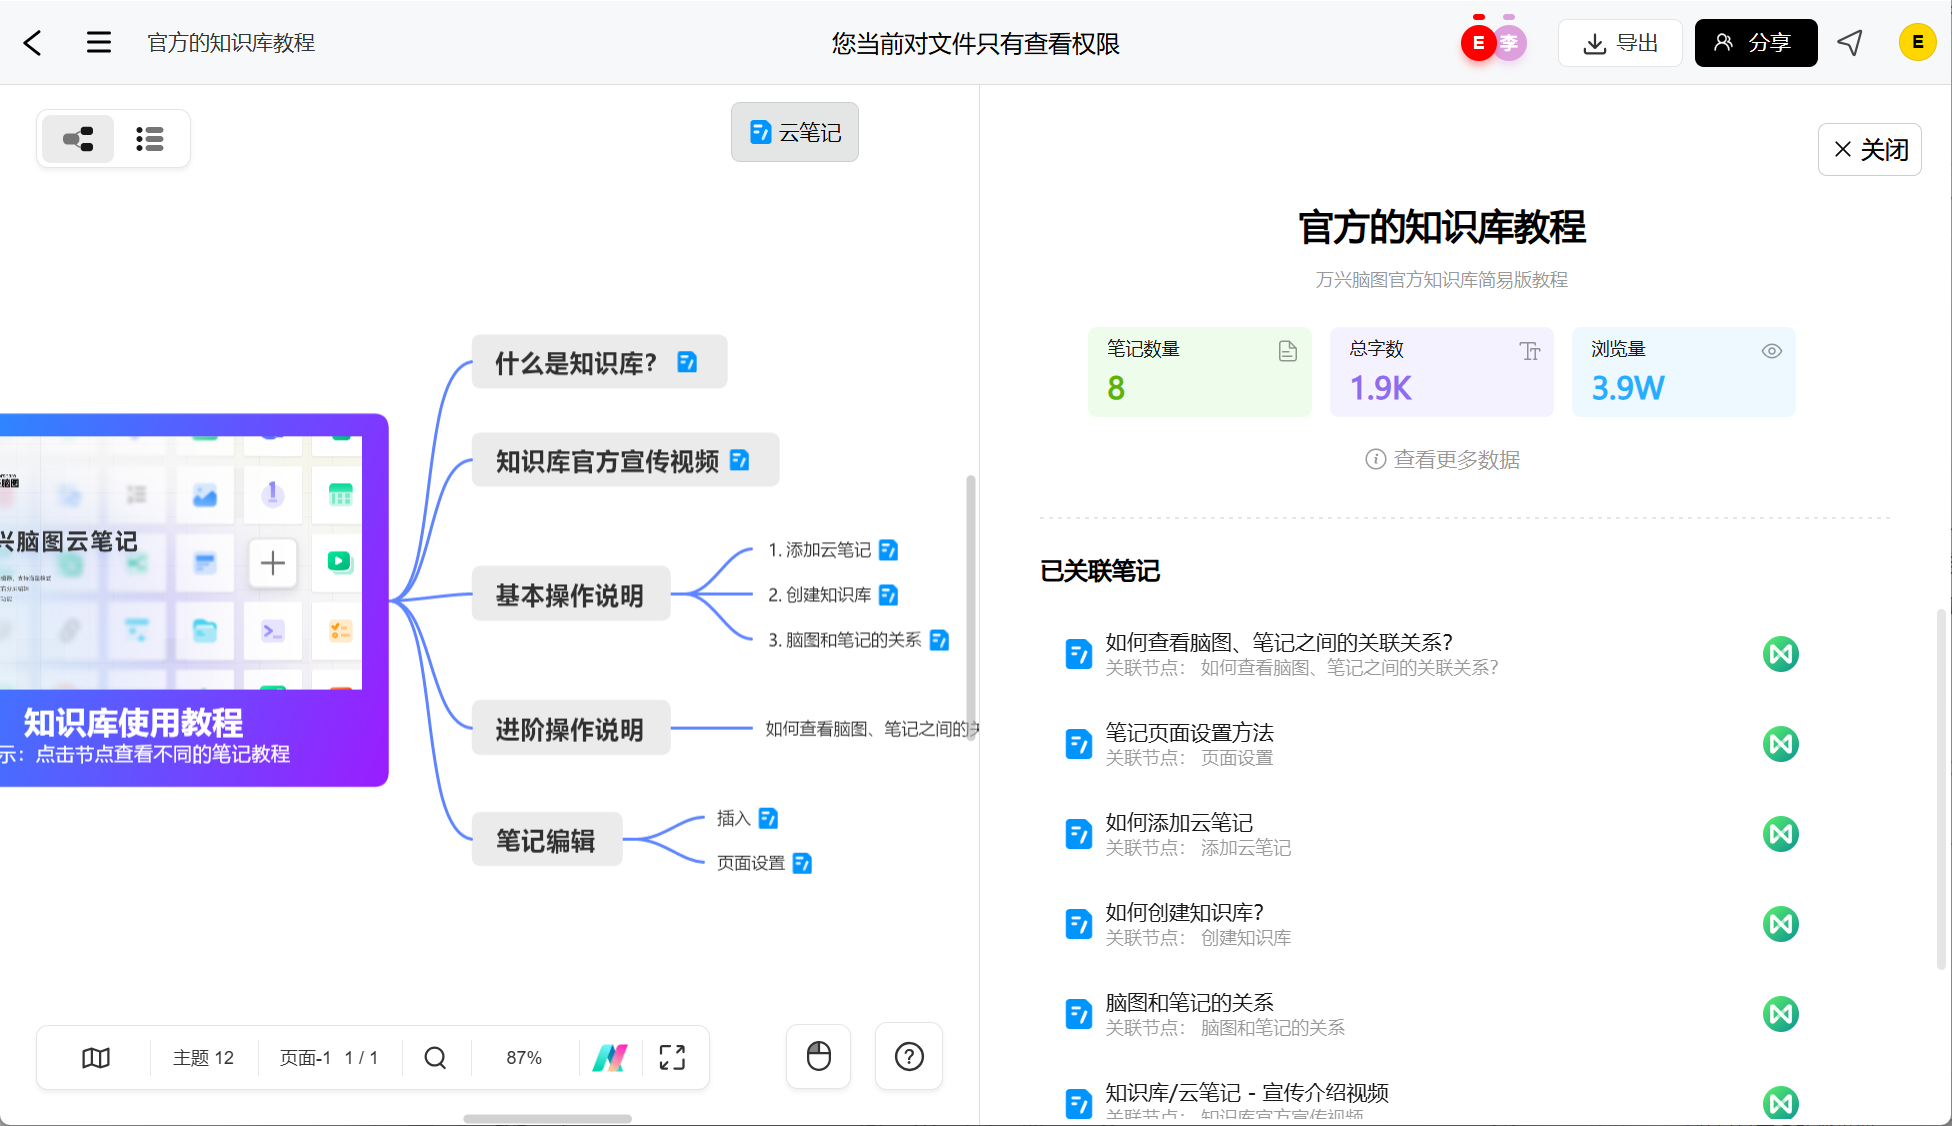This screenshot has height=1126, width=1952.
Task: Click green mind map icon for 如何添加云笔记
Action: tap(1781, 834)
